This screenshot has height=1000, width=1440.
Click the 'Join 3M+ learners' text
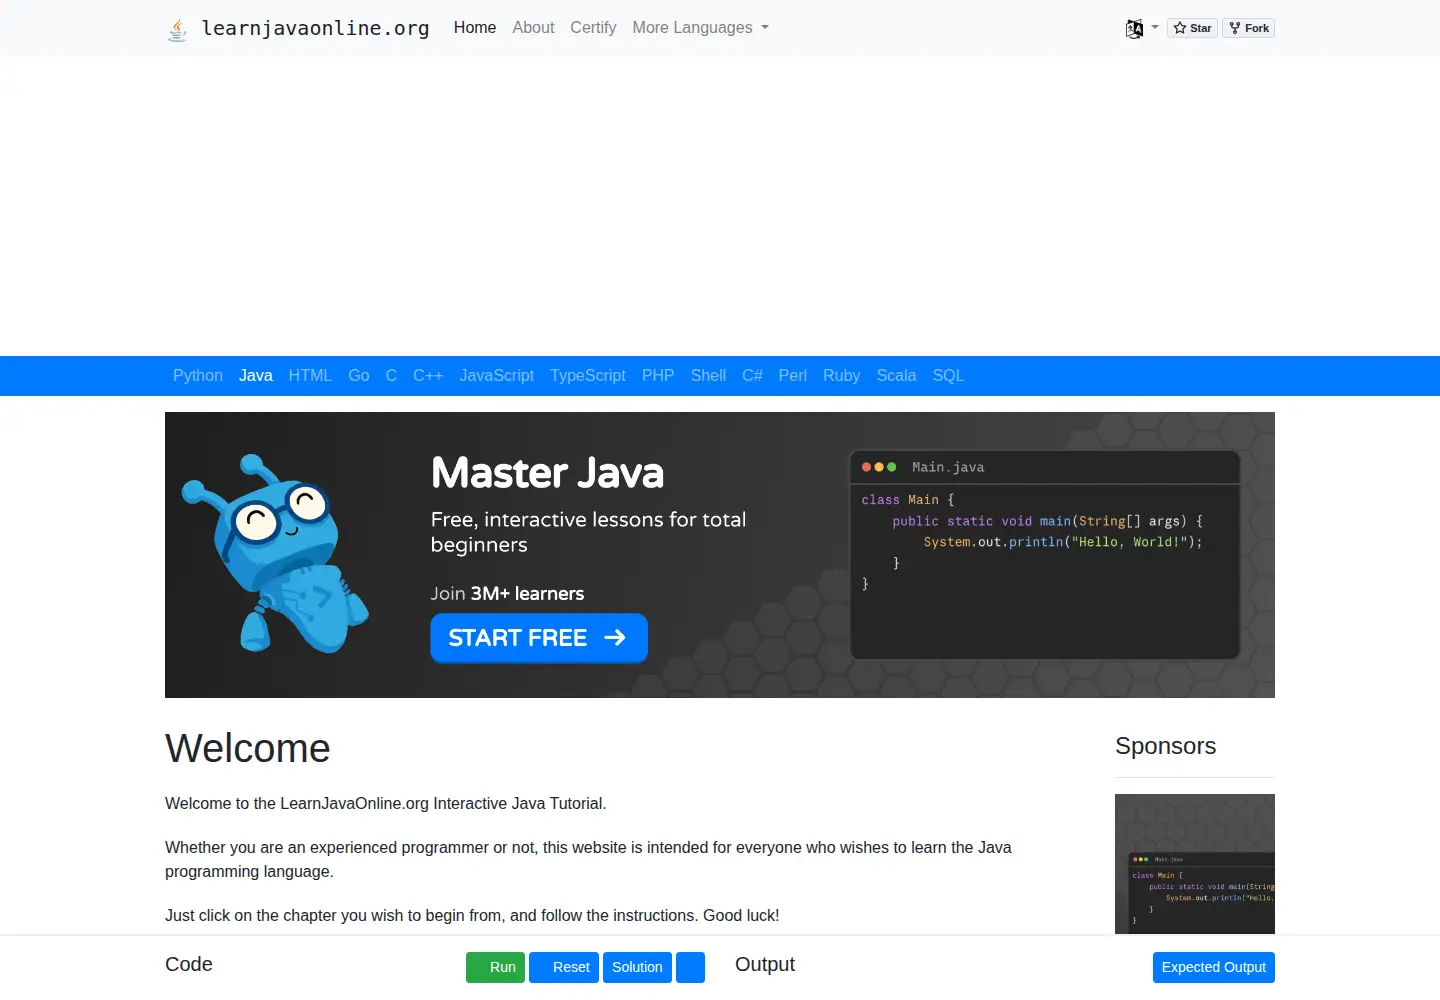pos(507,594)
